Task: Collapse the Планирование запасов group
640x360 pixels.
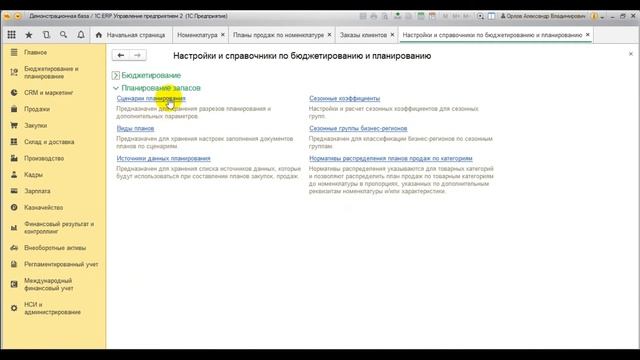Action: tap(116, 88)
